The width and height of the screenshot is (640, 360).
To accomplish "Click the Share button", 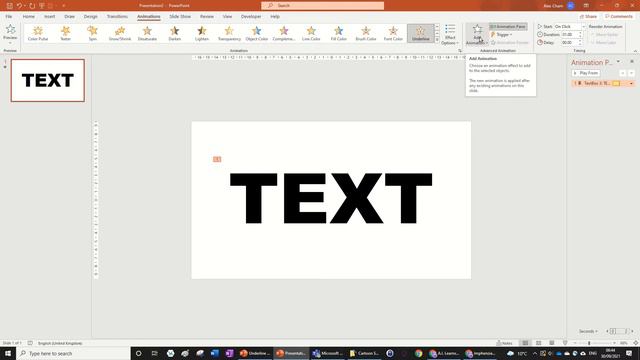I will 588,16.
